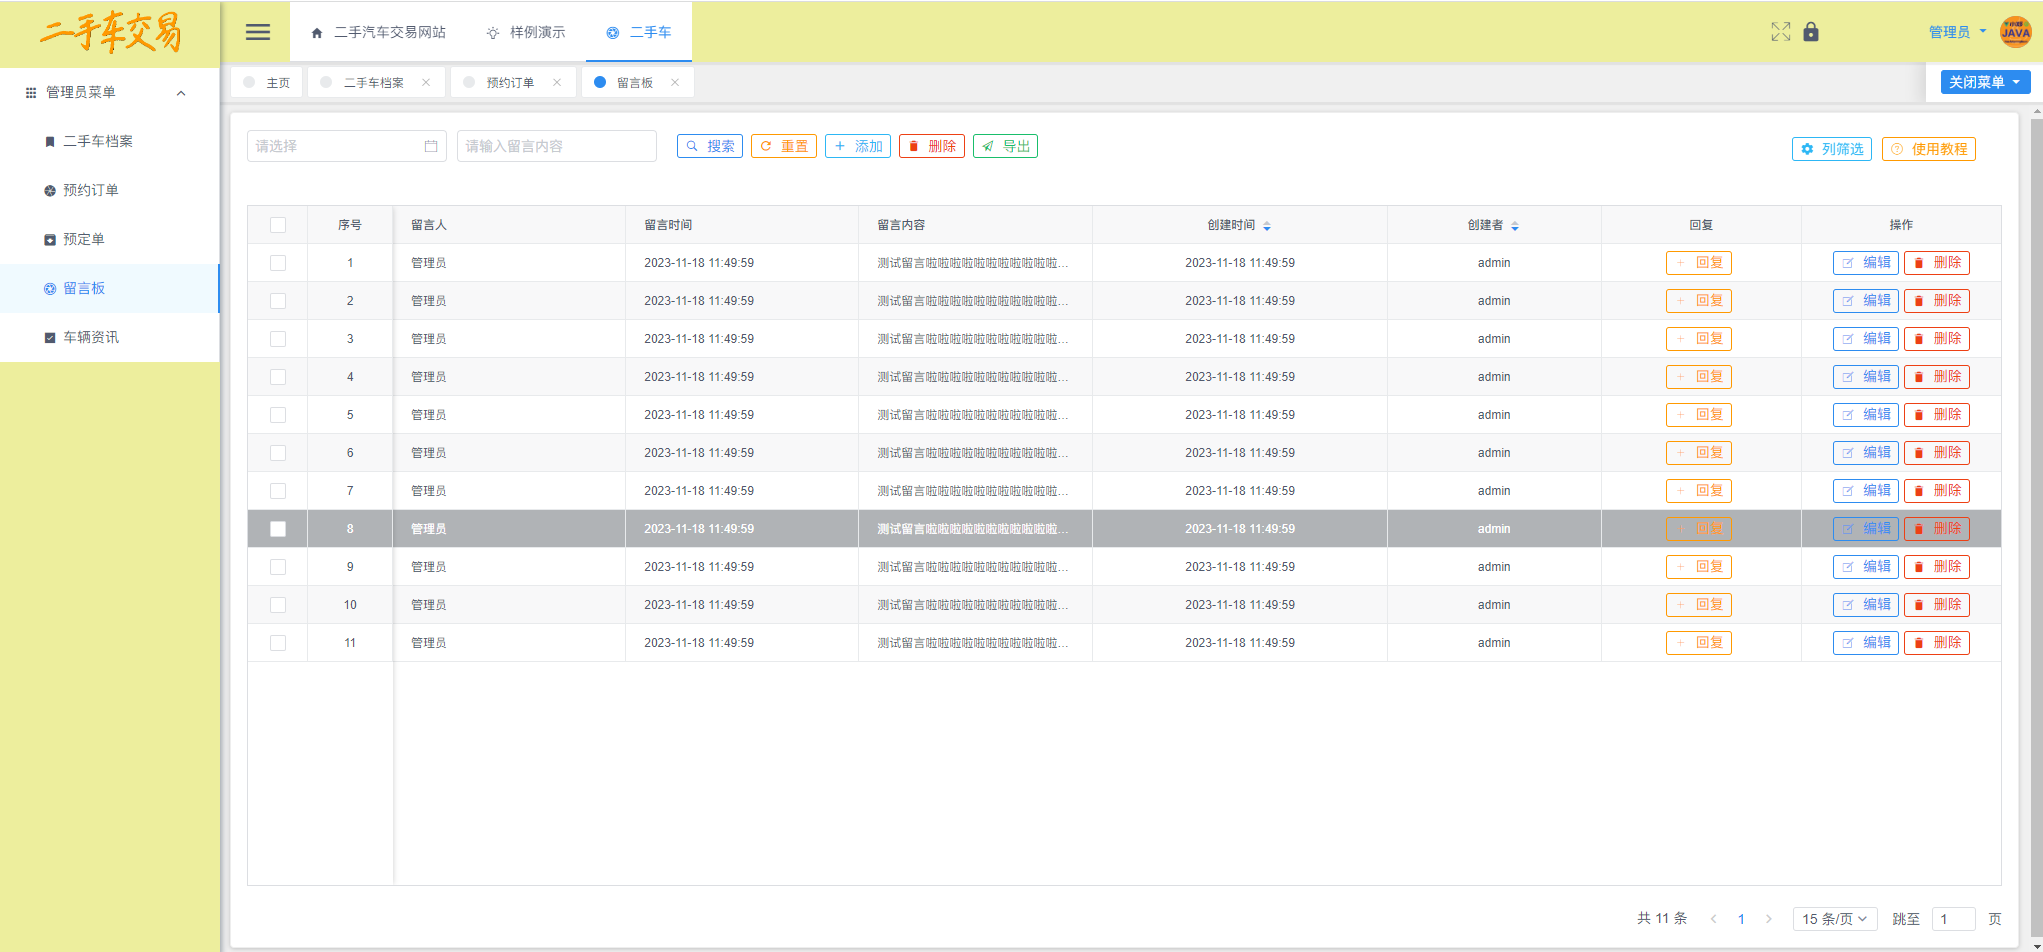Select the checkbox for row 8
Viewport: 2043px width, 952px height.
pos(278,529)
